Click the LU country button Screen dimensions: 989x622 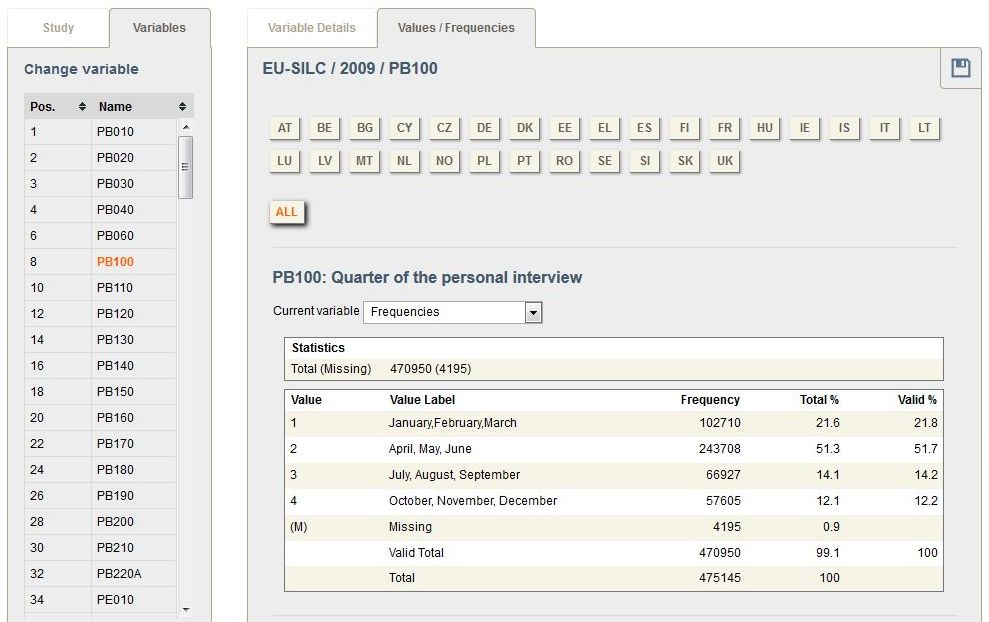284,160
